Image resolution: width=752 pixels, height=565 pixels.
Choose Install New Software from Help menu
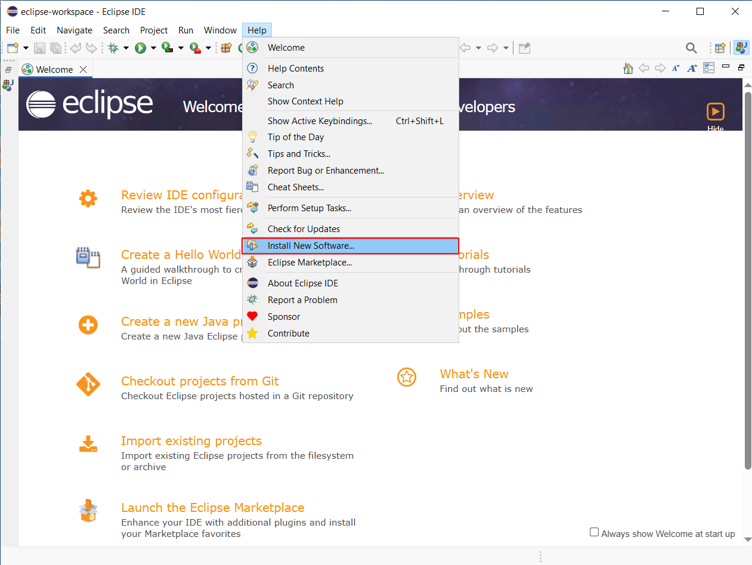pos(351,246)
